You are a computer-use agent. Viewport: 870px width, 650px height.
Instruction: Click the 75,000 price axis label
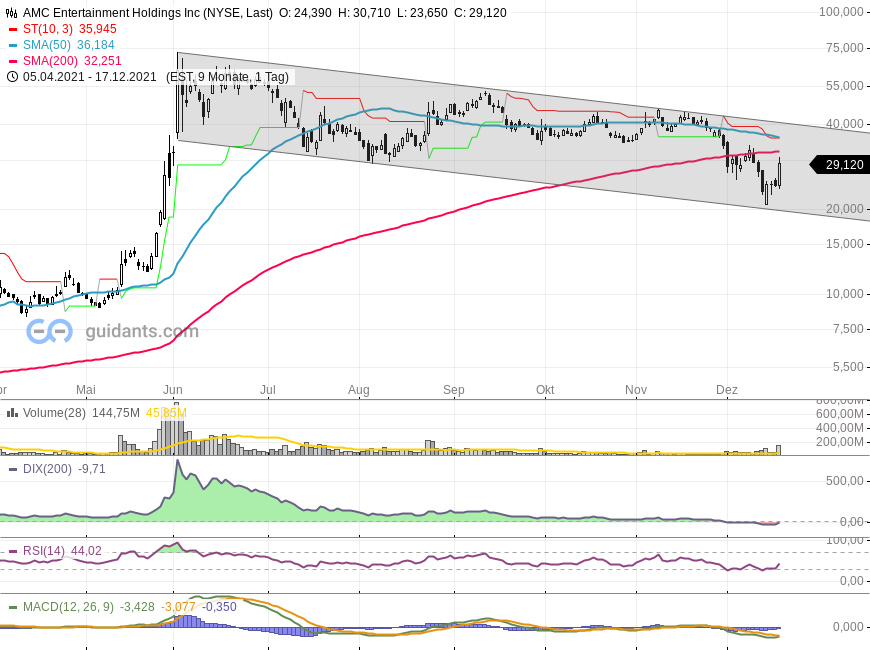pyautogui.click(x=844, y=48)
